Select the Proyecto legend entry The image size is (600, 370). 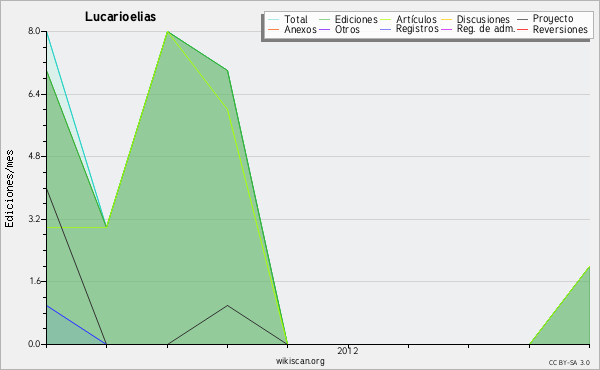545,19
